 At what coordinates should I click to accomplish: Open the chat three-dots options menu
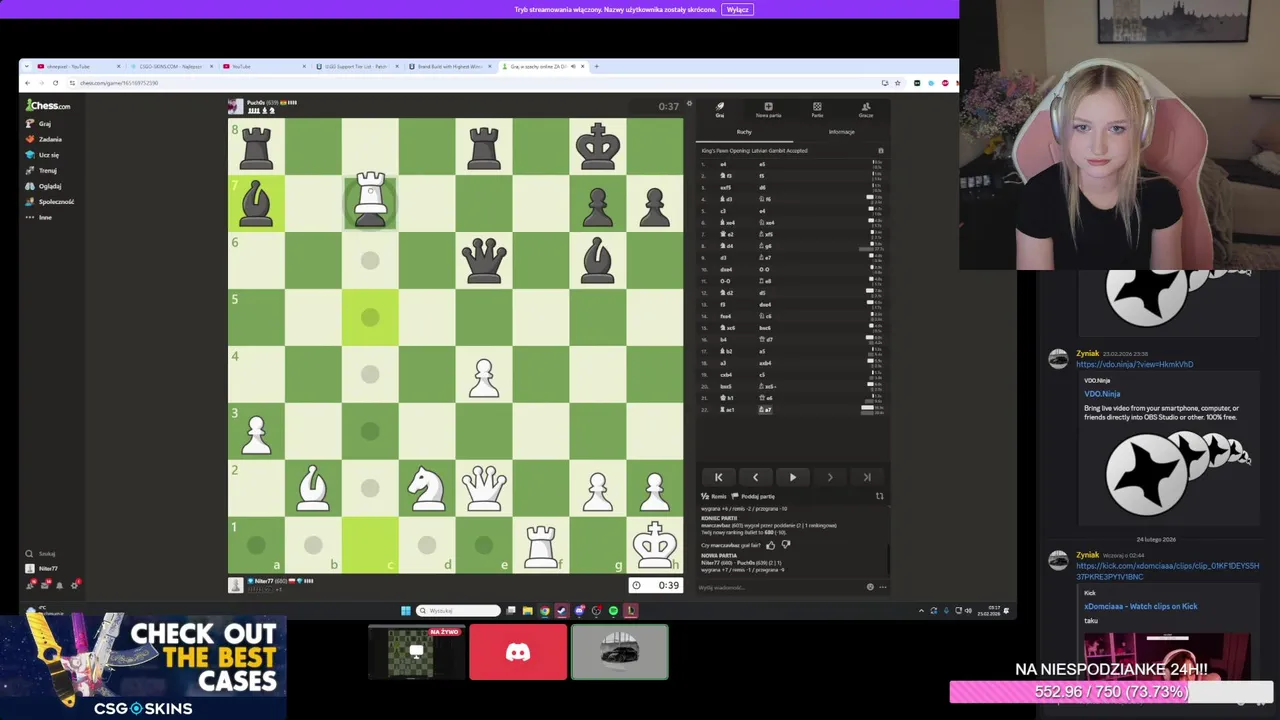click(x=882, y=587)
